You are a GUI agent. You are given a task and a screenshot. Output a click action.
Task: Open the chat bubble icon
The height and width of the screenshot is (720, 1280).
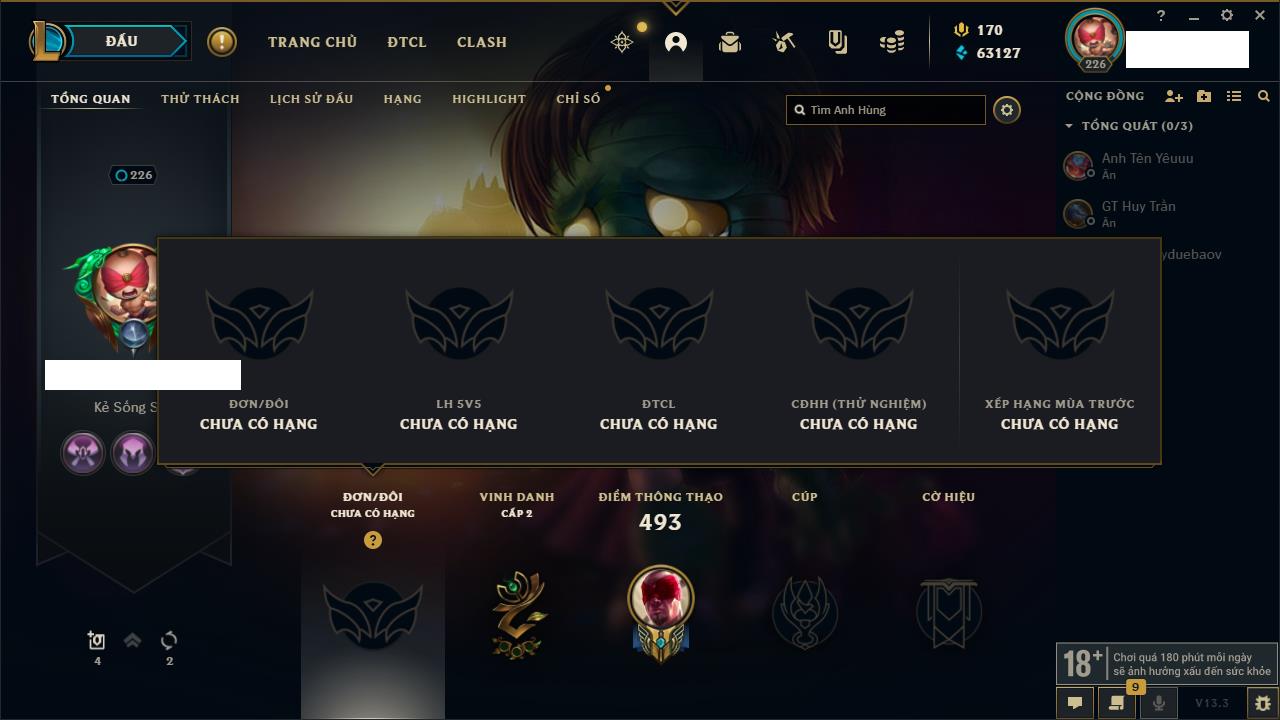pos(1075,703)
